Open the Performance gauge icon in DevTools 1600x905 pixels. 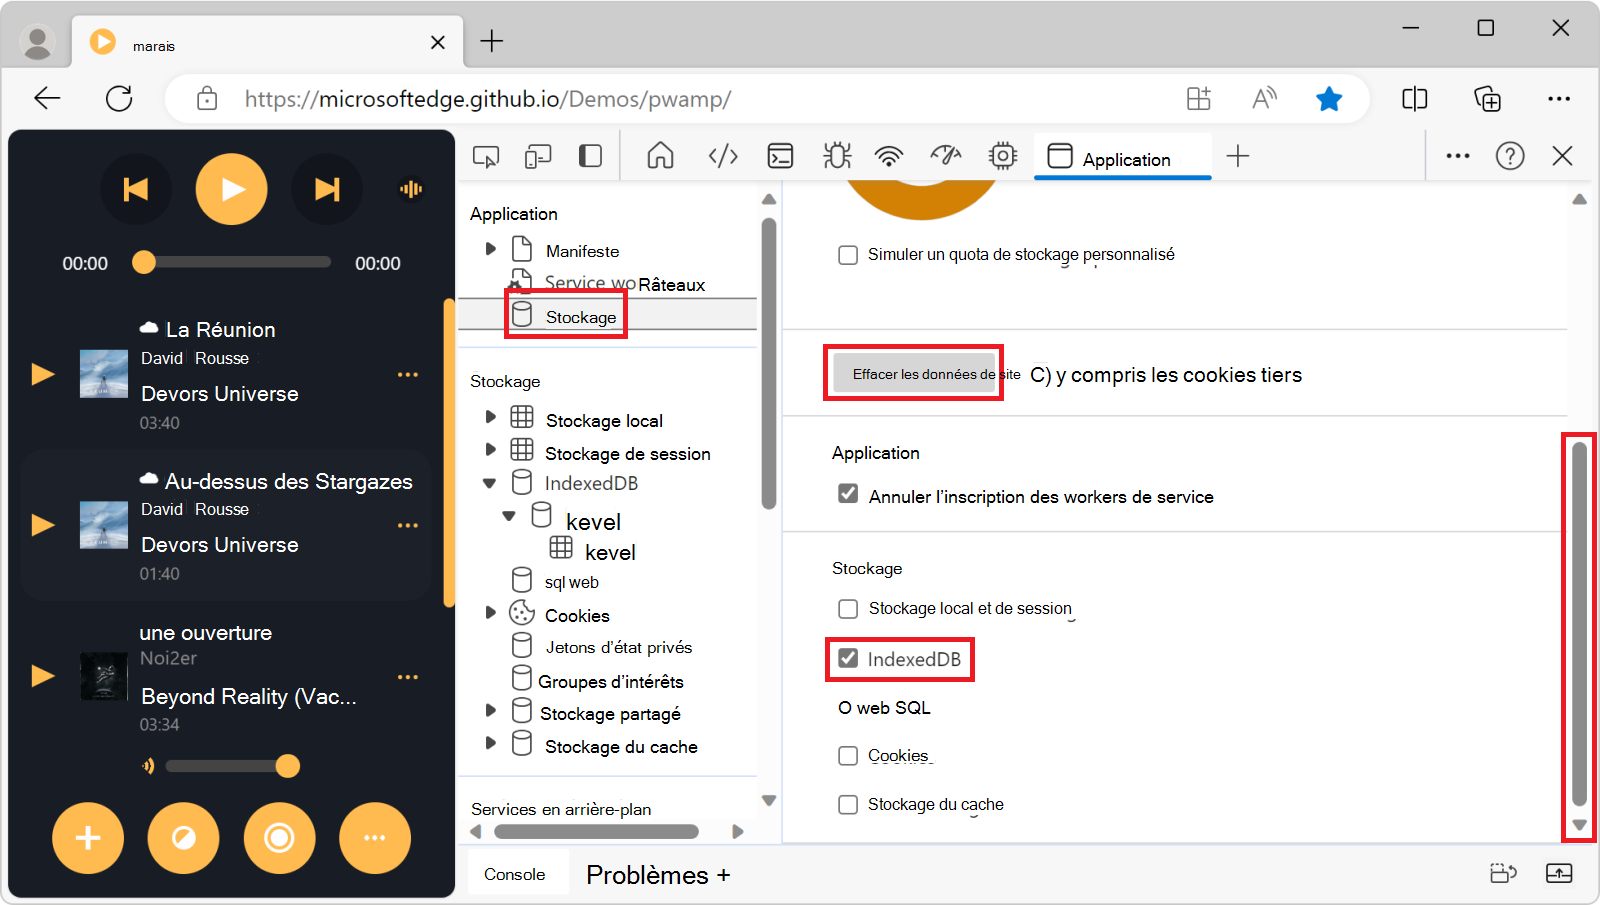(x=945, y=156)
